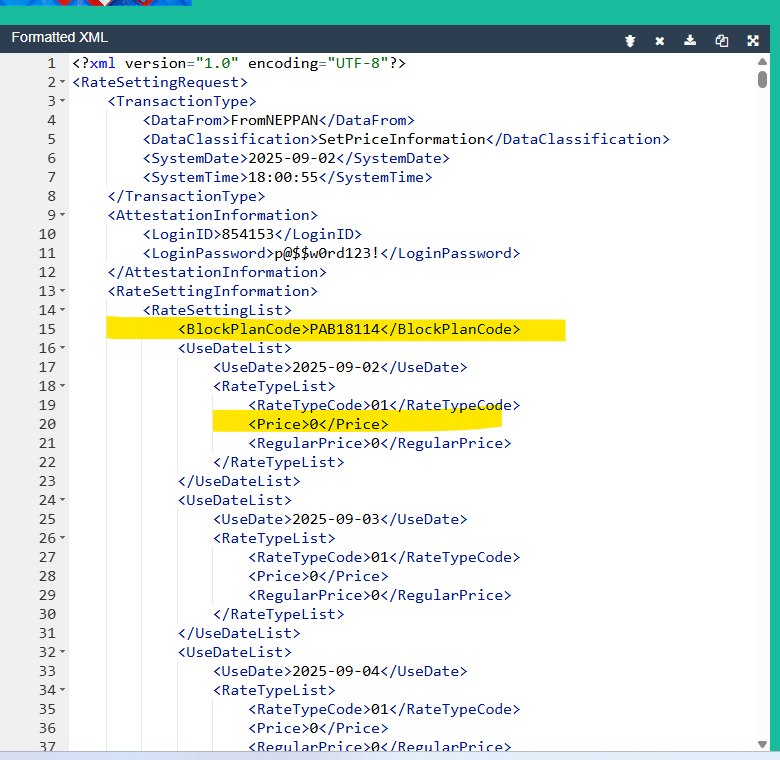The height and width of the screenshot is (760, 780).
Task: Fold the RateTypeList node on line 26
Action: [x=62, y=539]
